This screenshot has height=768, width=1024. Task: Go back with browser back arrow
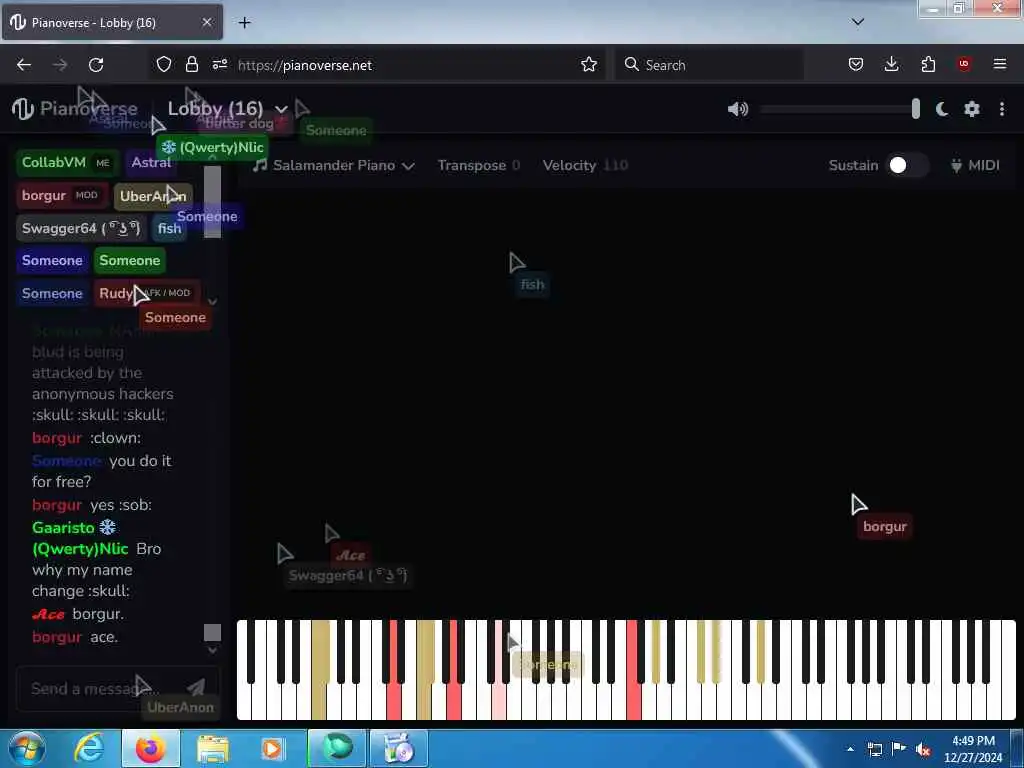[24, 65]
